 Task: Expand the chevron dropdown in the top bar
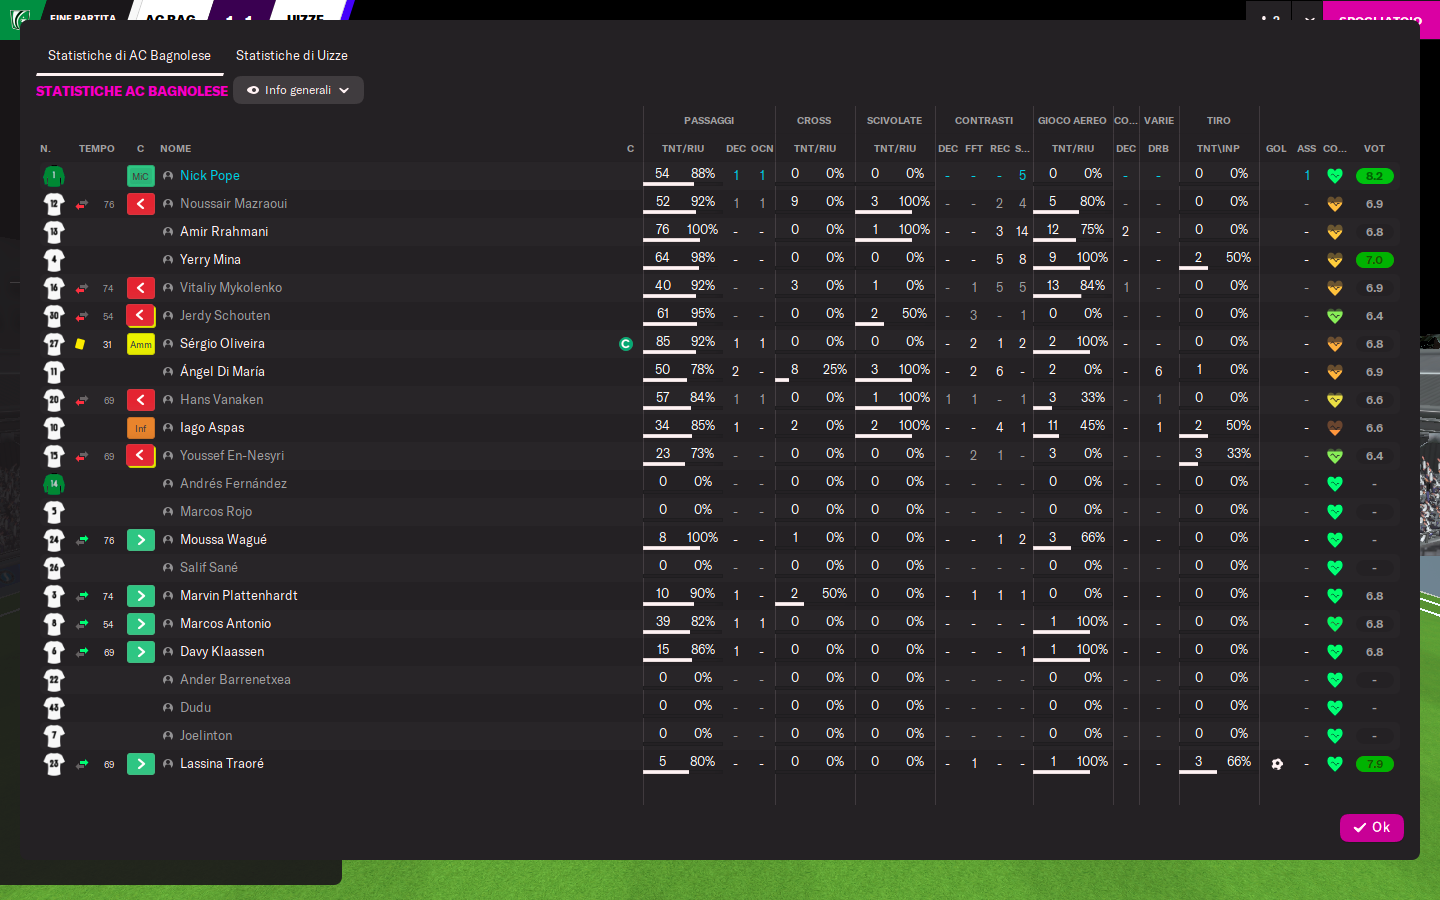1309,19
